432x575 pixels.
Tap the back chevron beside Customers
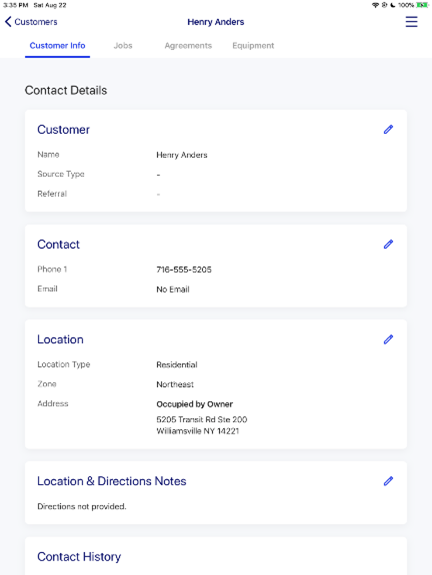click(8, 22)
